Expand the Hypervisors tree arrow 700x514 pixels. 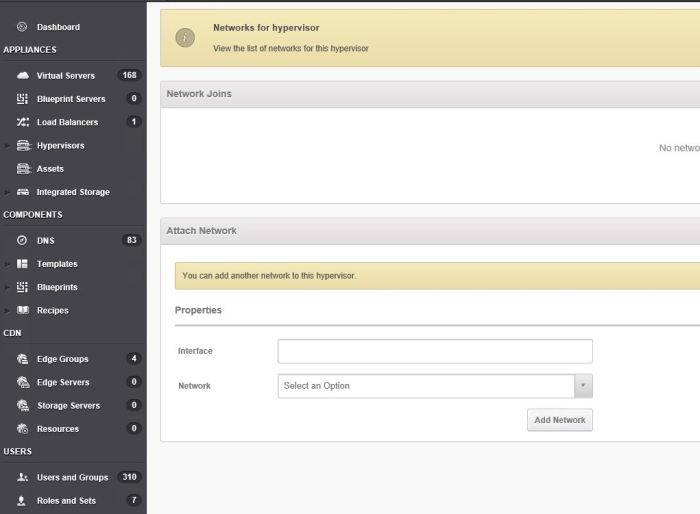pos(7,146)
